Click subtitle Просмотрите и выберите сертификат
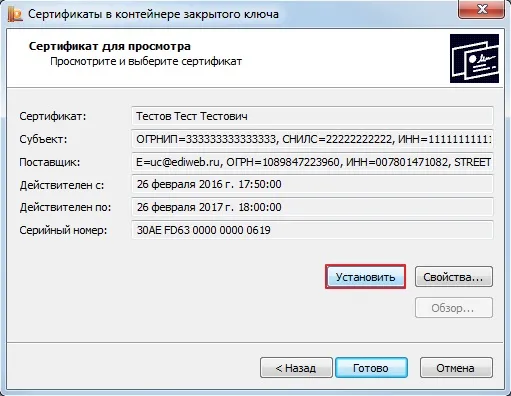Viewport: 511px width, 396px height. 146,62
